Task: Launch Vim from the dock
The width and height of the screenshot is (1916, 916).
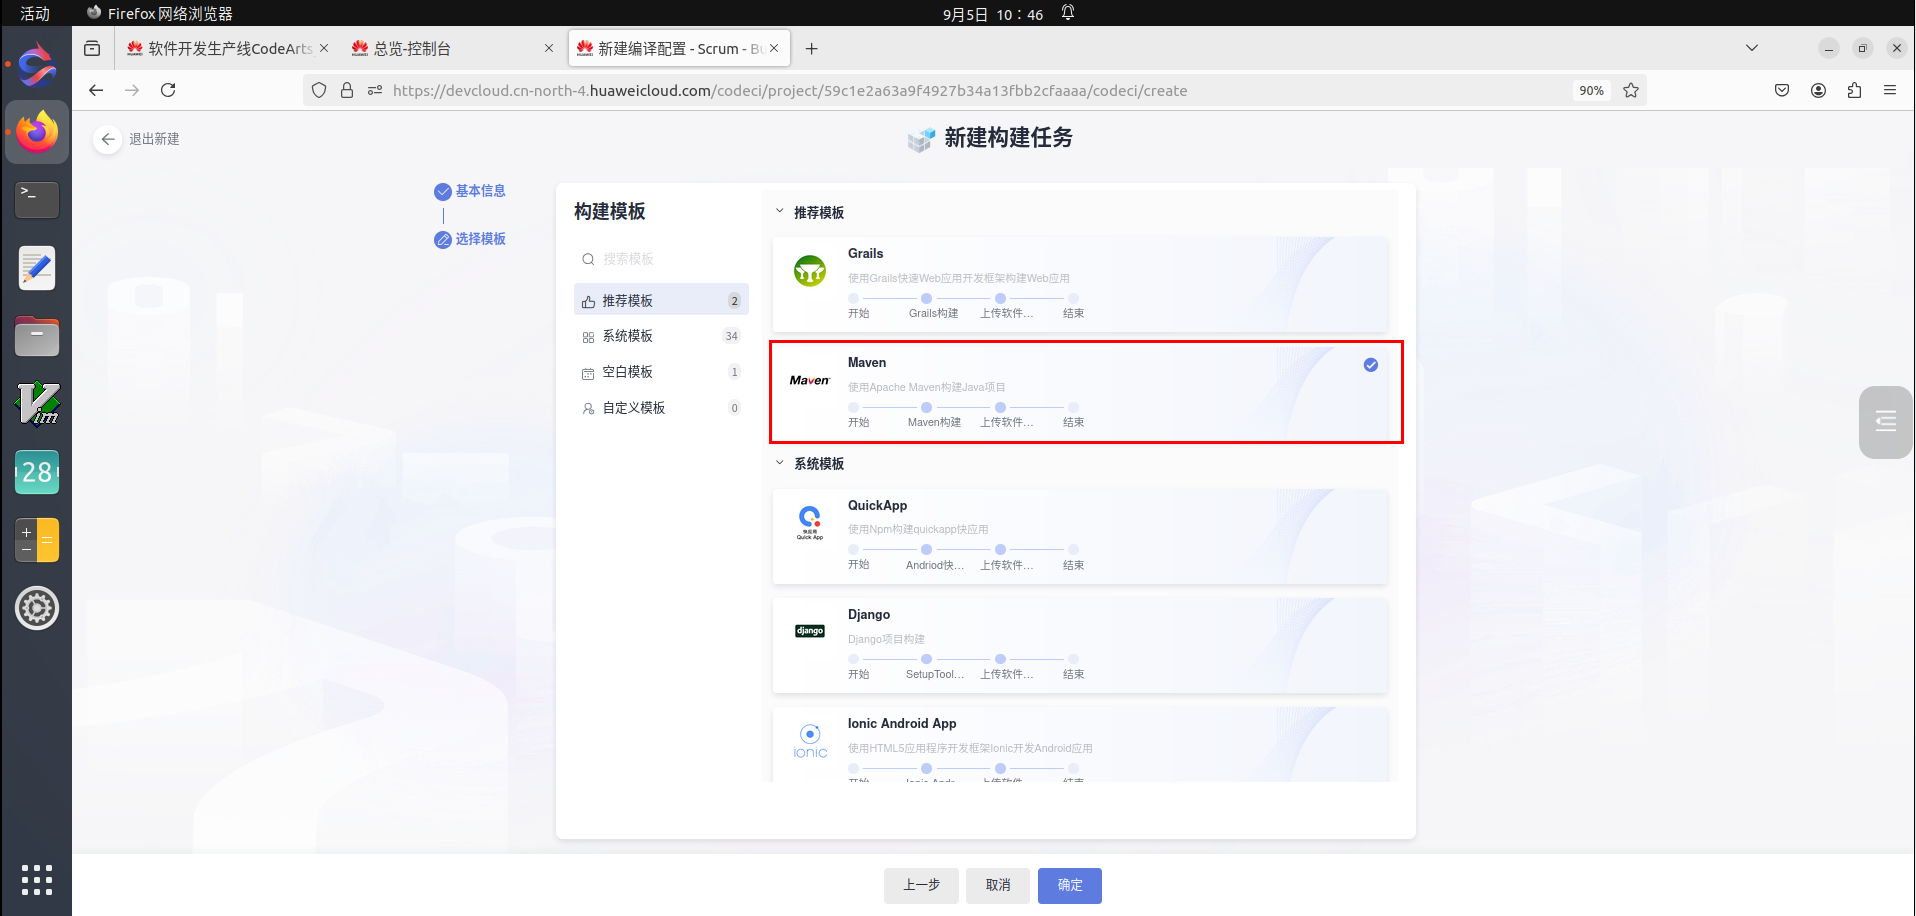Action: pyautogui.click(x=37, y=404)
